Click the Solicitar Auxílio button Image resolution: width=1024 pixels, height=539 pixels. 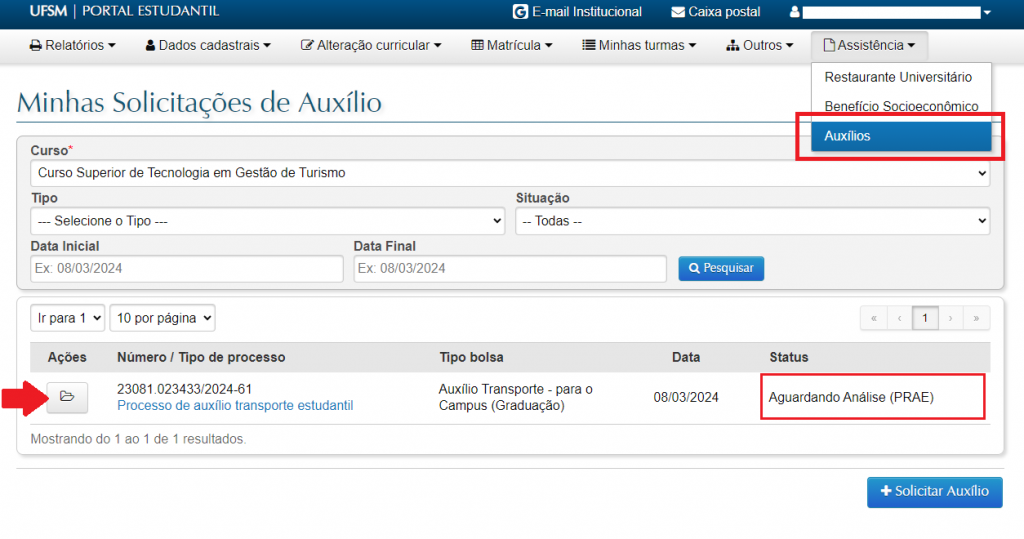point(934,491)
